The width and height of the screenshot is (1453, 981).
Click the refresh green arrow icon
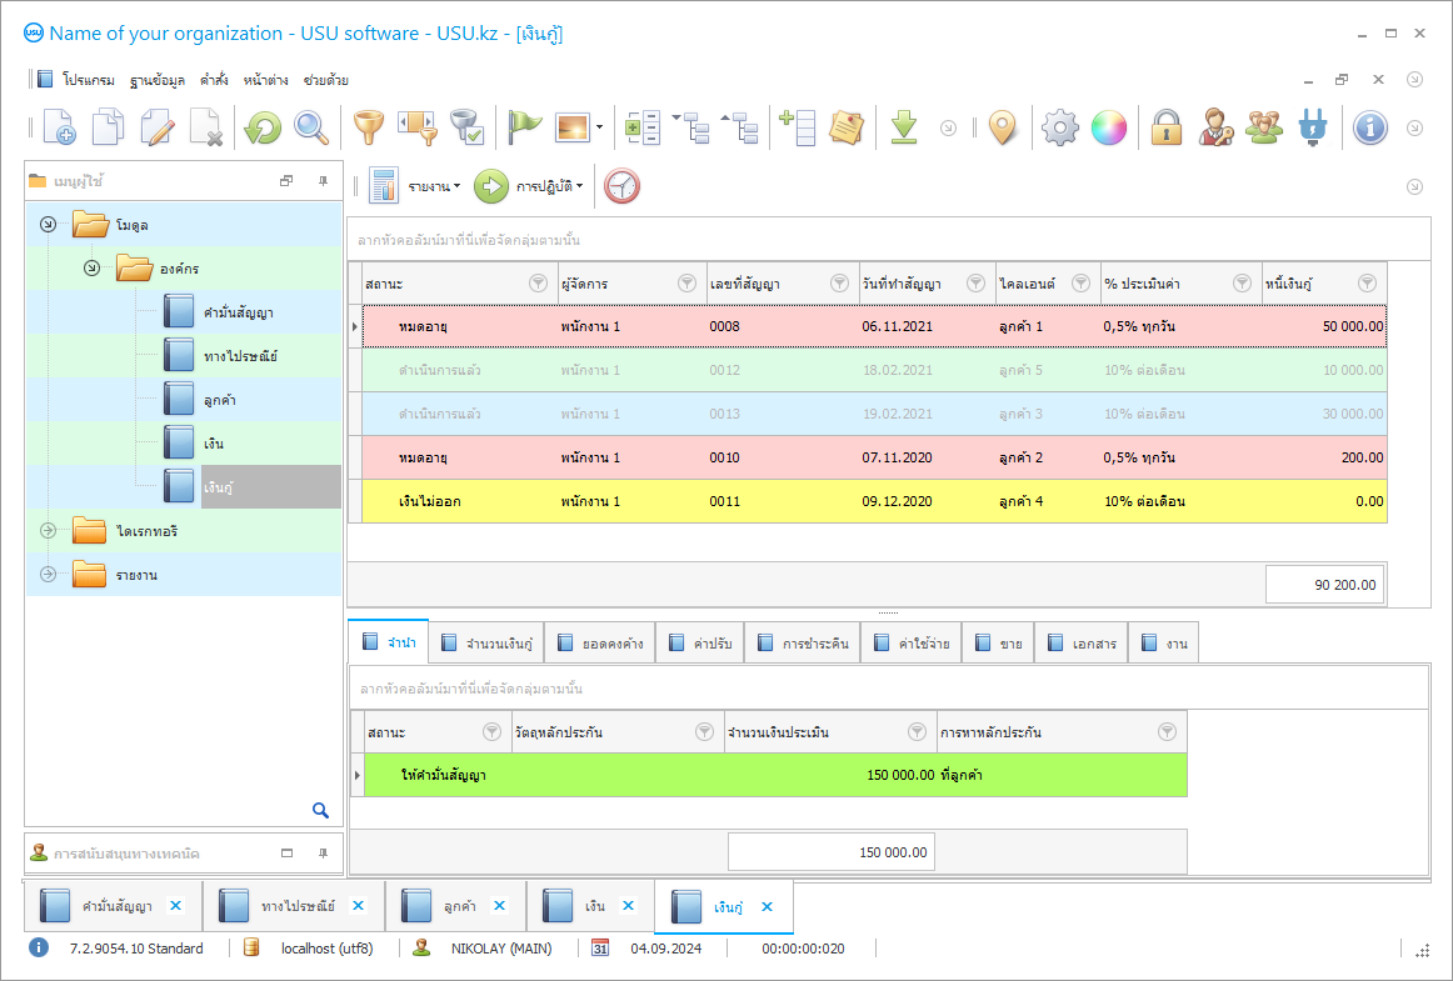263,128
